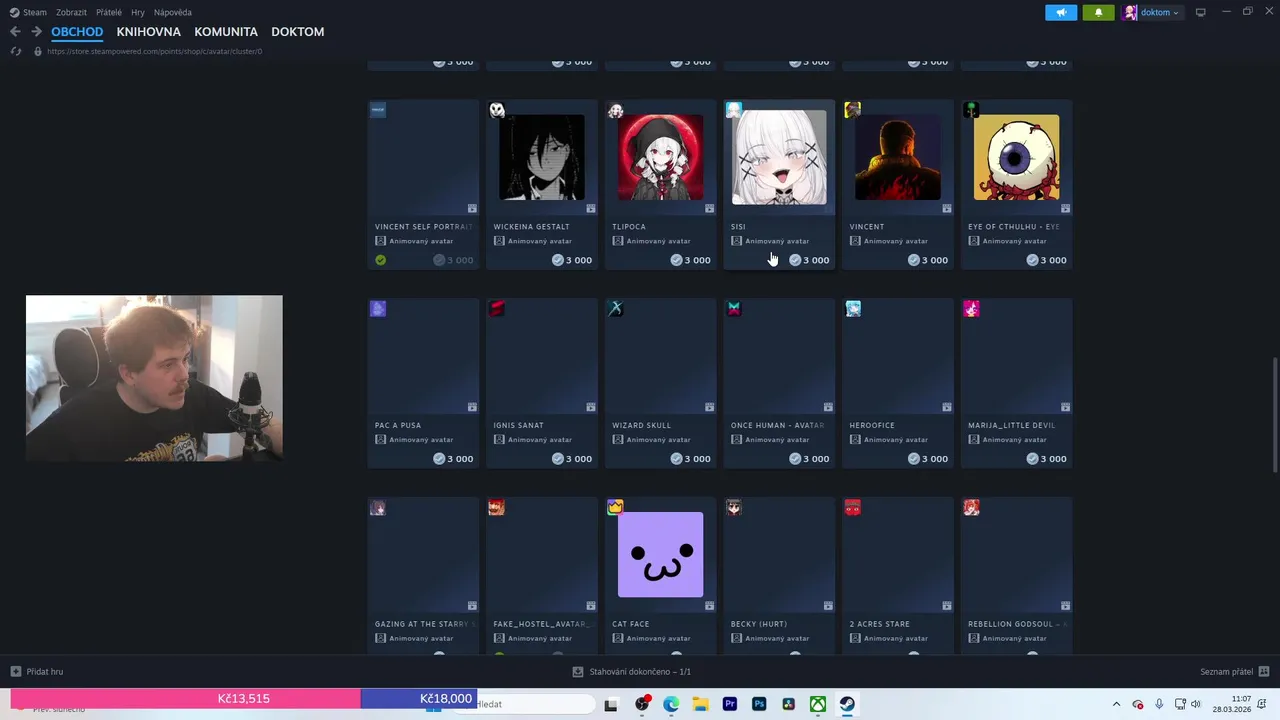Viewport: 1280px width, 720px height.
Task: Open Seznam přátel friends list
Action: (1235, 672)
